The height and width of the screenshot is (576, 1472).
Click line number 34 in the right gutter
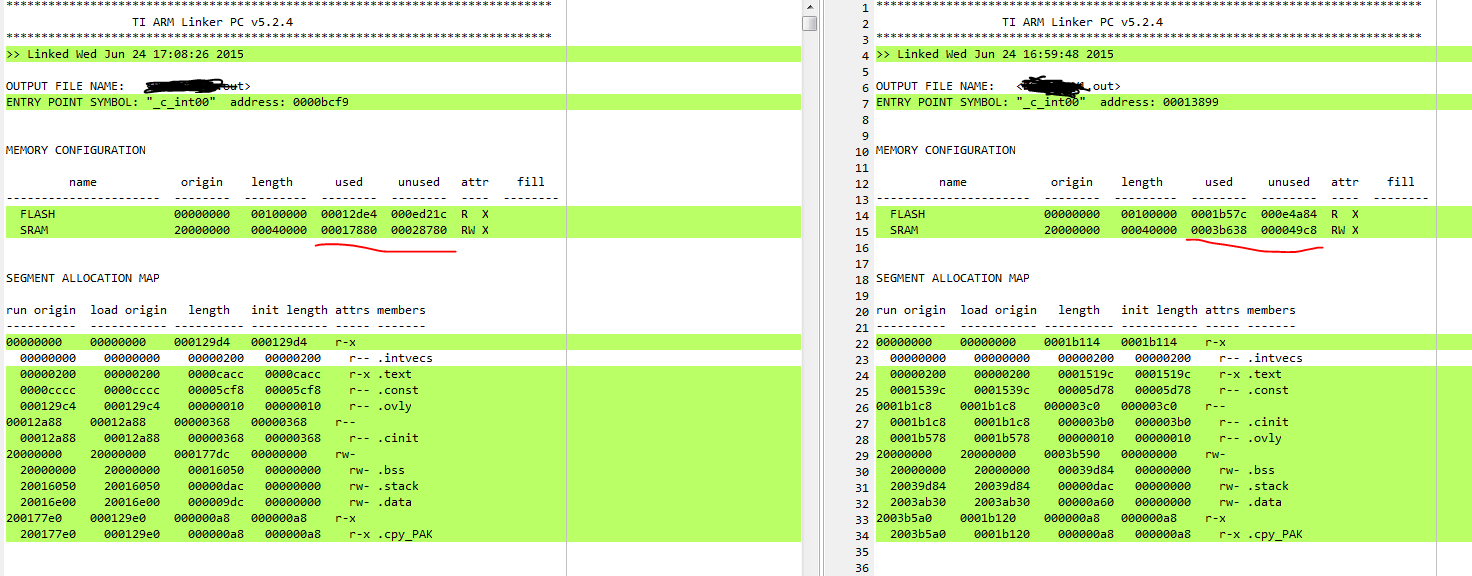(862, 534)
